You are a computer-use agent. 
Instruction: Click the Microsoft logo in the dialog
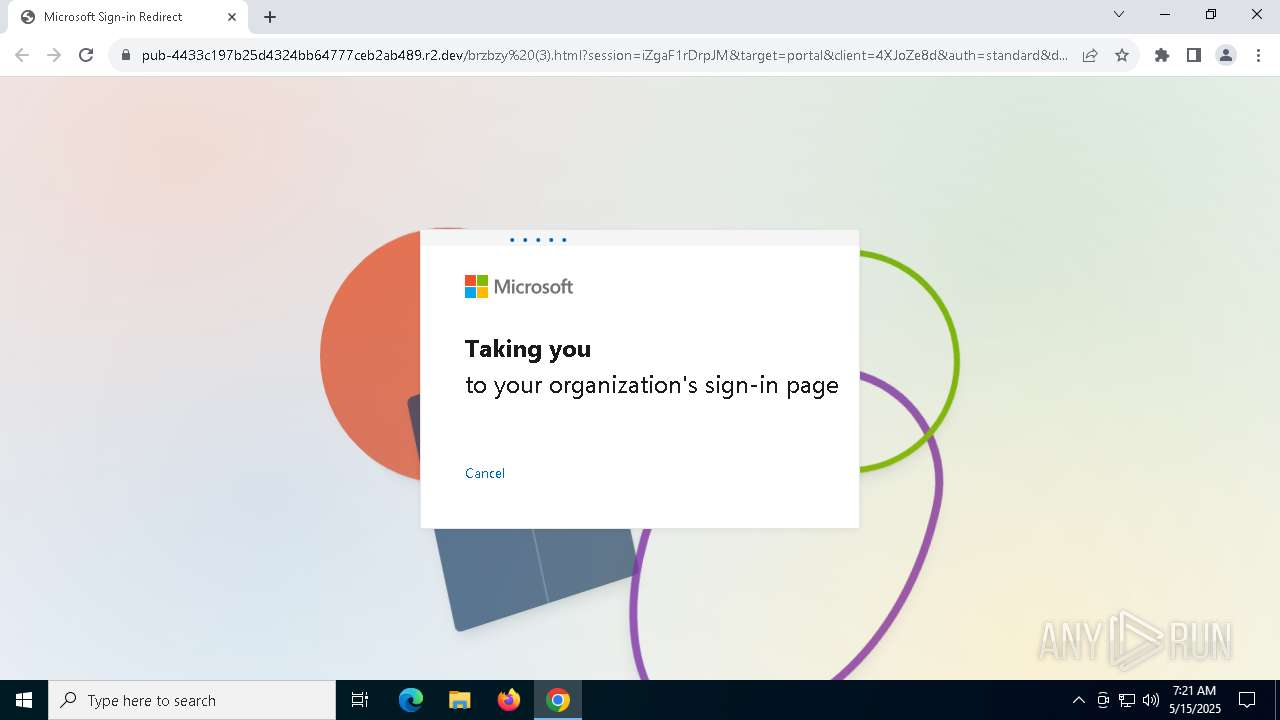click(x=519, y=287)
